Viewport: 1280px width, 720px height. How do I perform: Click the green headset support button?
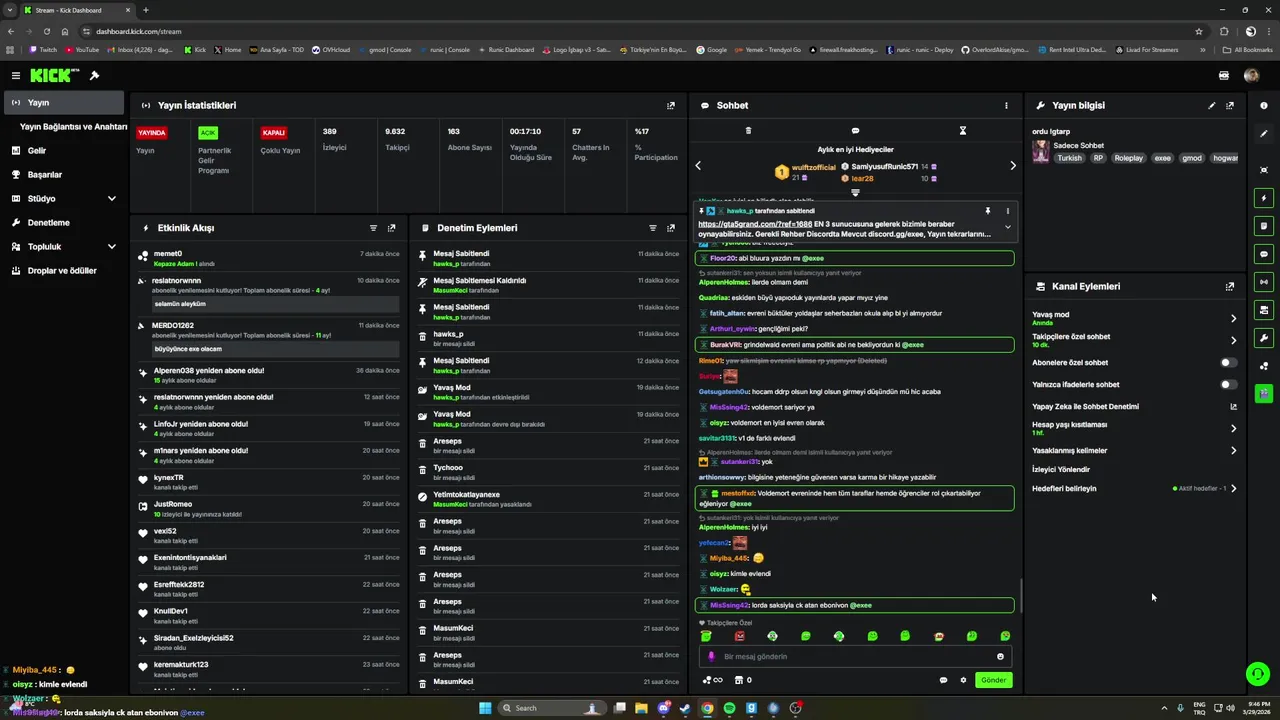[1258, 674]
